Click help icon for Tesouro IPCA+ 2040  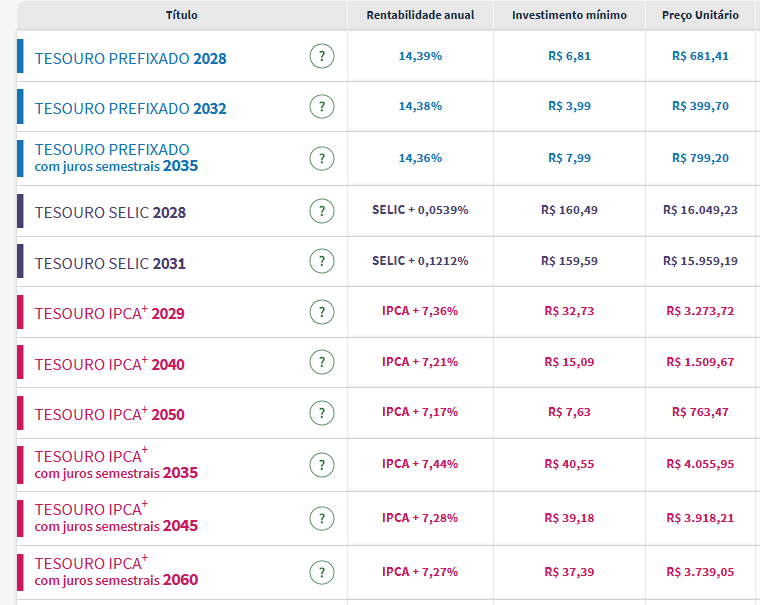(321, 362)
